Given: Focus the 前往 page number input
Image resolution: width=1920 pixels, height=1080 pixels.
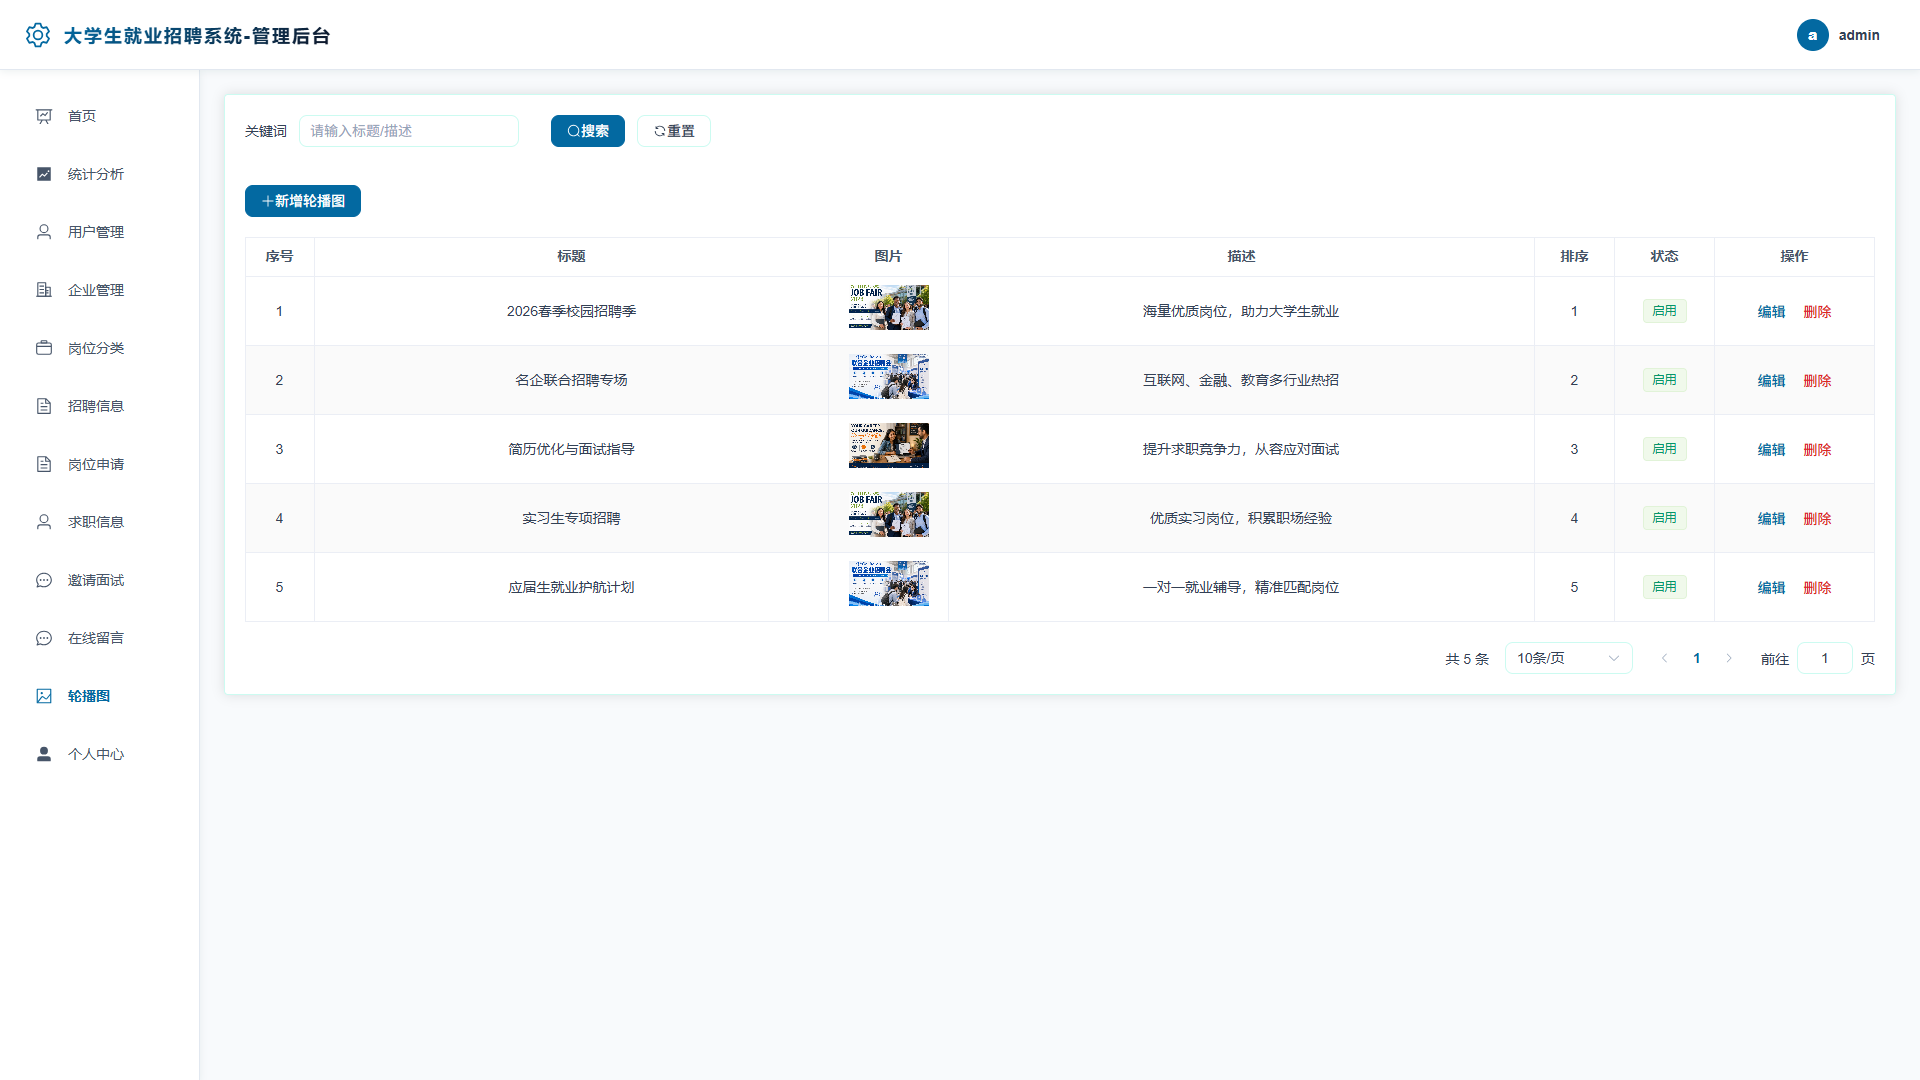Looking at the screenshot, I should pos(1824,658).
